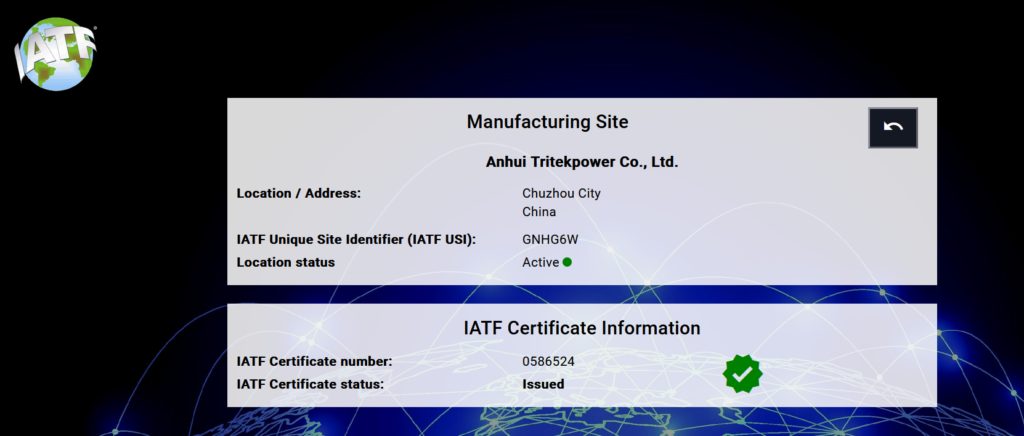Image resolution: width=1024 pixels, height=436 pixels.
Task: Select the Manufacturing Site heading
Action: pos(547,121)
